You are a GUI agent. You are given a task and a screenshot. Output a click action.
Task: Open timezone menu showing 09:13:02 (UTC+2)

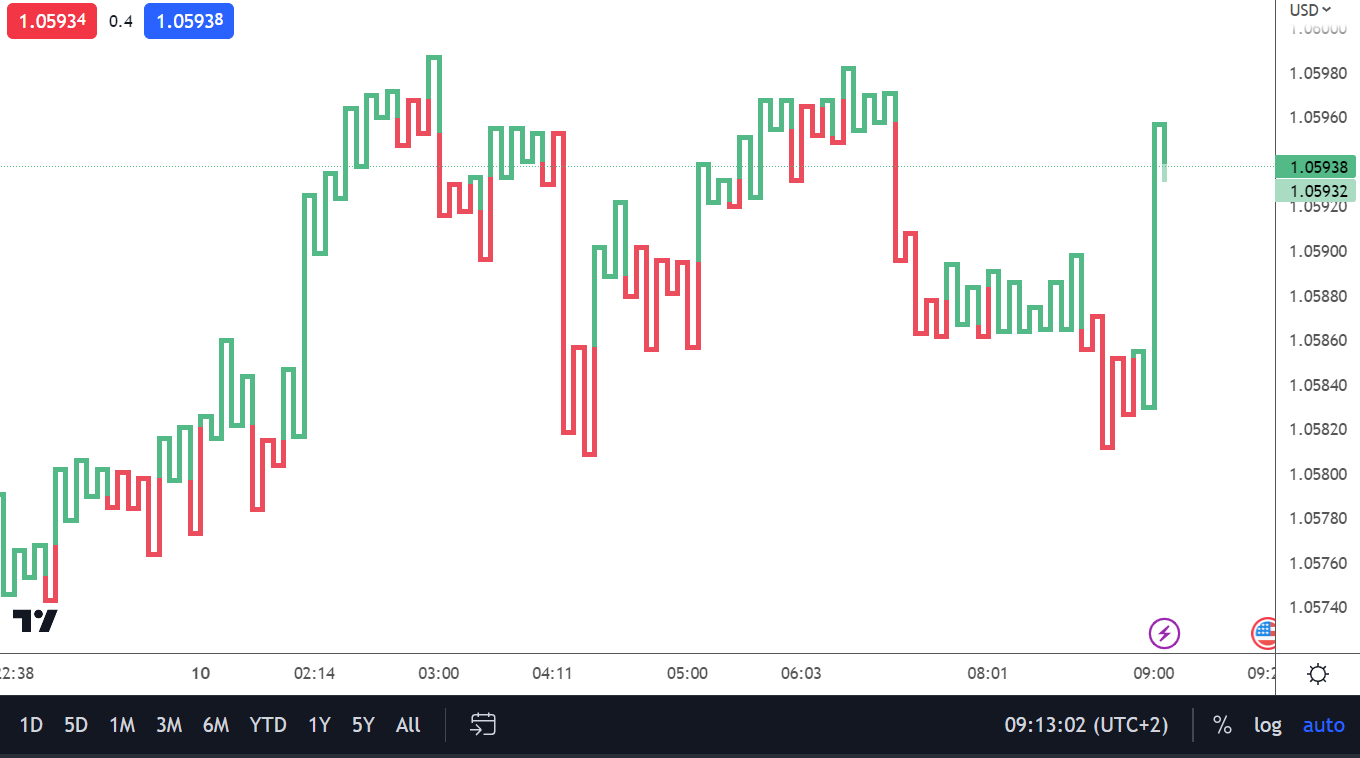pos(1086,725)
